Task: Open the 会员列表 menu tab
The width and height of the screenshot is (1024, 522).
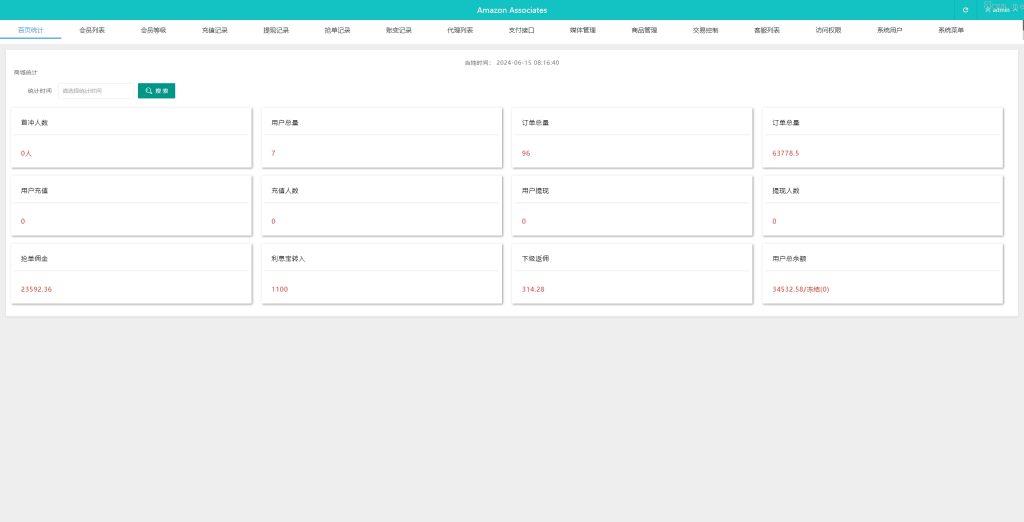Action: tap(92, 31)
